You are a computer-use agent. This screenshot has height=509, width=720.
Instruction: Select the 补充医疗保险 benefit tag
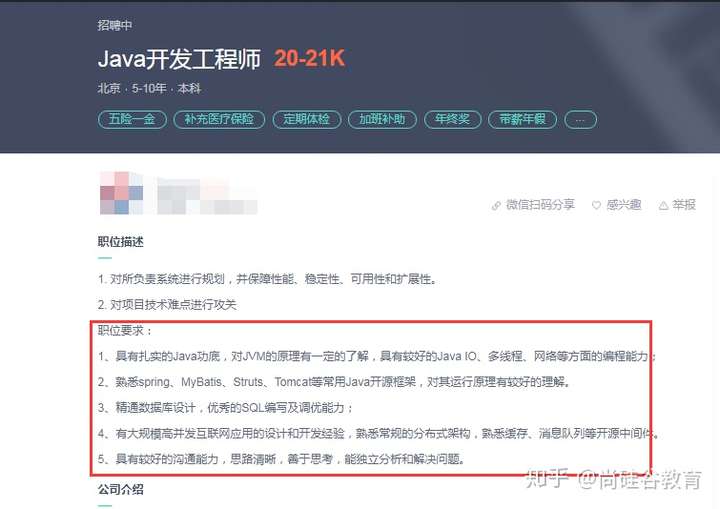[219, 120]
